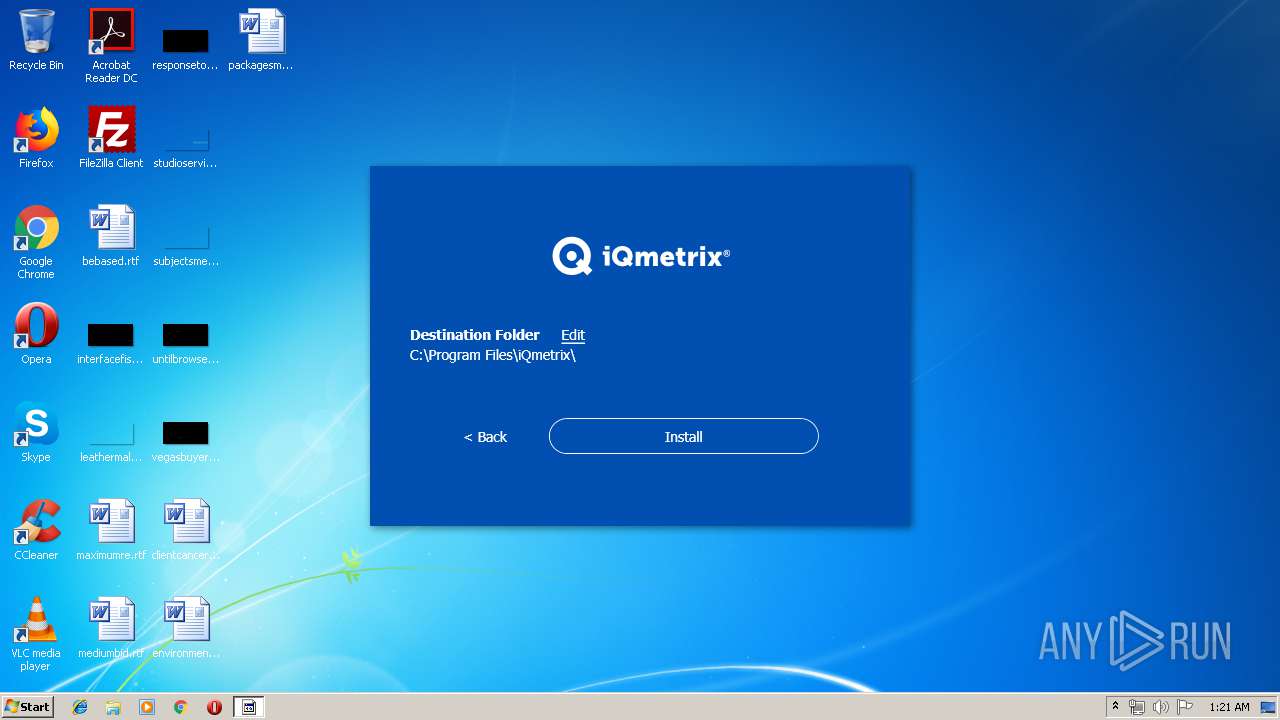Open the responseto file on desktop

(185, 48)
